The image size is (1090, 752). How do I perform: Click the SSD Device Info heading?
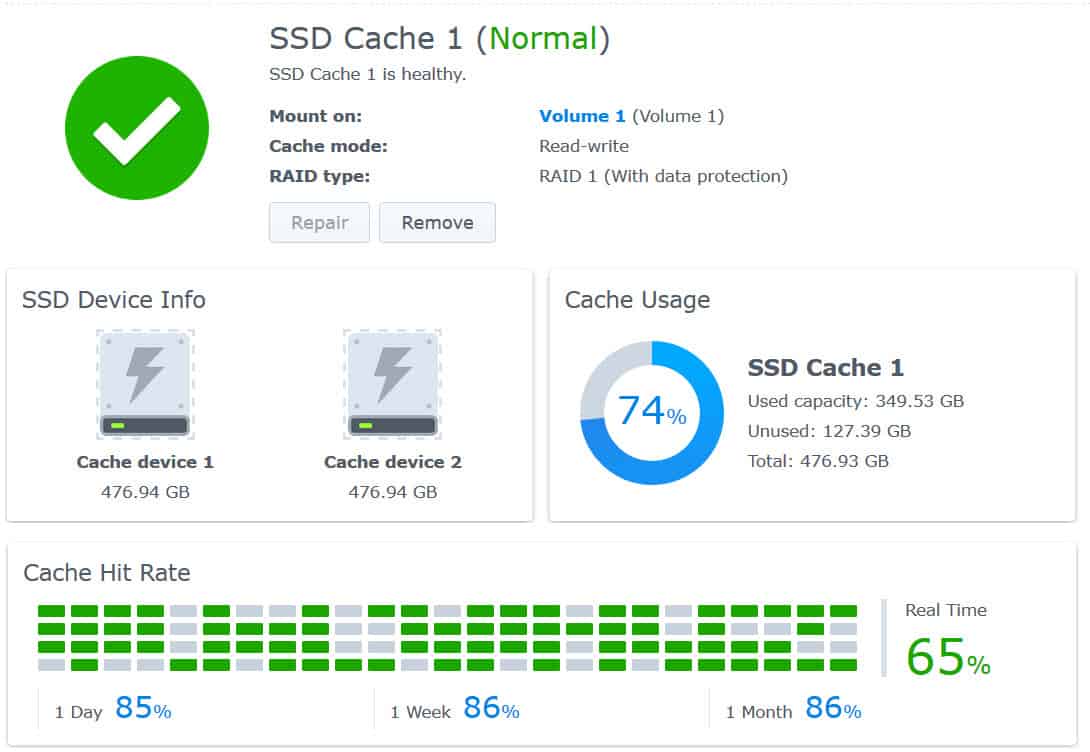pos(114,300)
